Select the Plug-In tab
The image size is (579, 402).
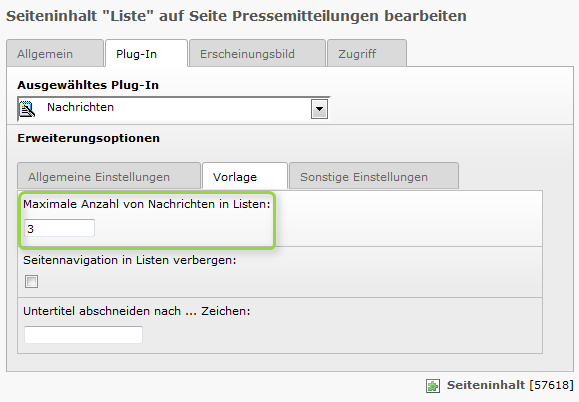[x=147, y=54]
